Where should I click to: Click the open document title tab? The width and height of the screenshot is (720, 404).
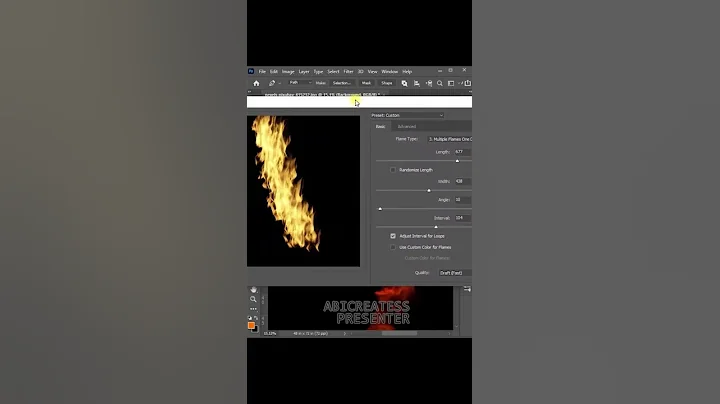322,94
